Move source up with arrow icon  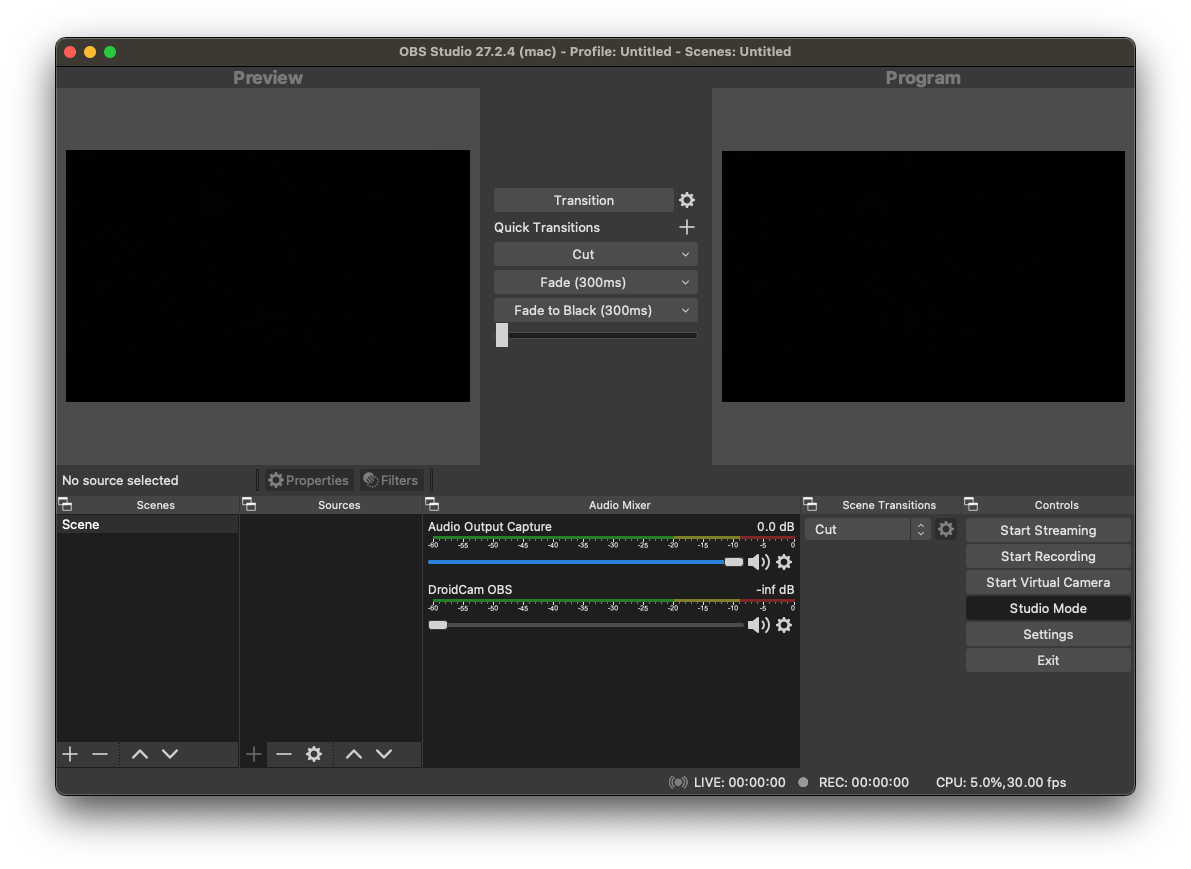[x=354, y=754]
